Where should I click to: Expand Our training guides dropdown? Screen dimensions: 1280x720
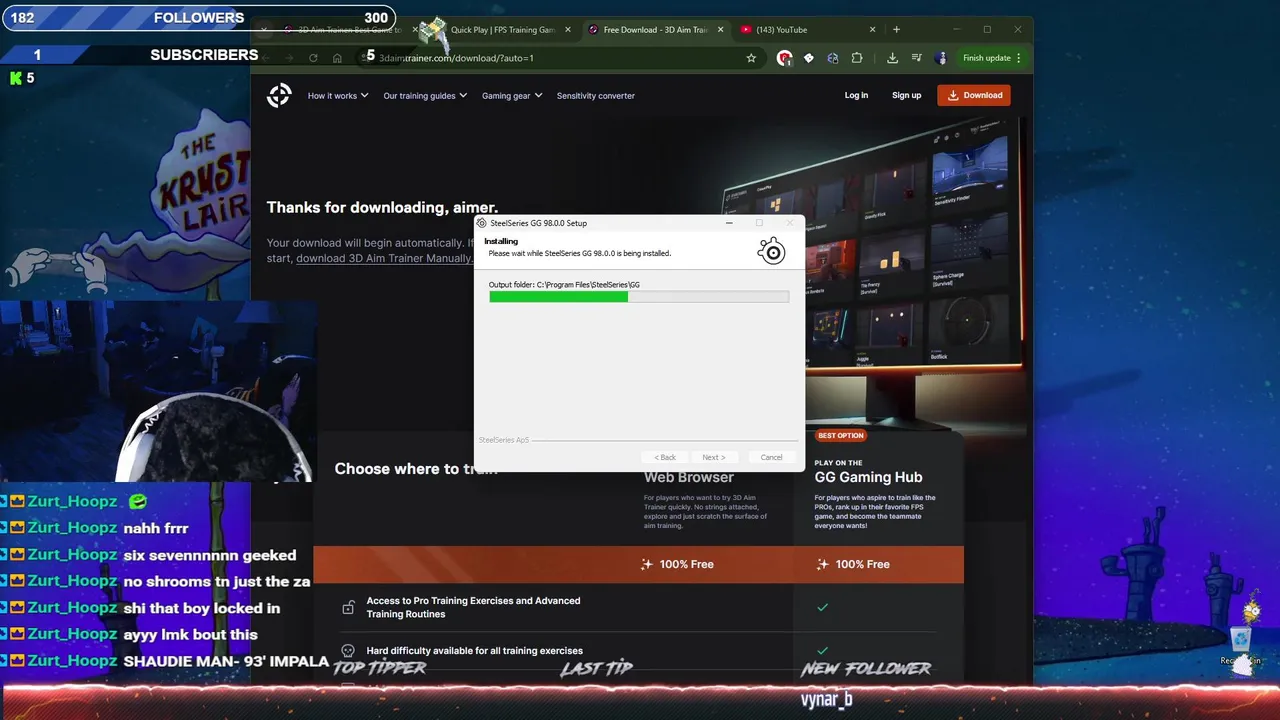[425, 96]
